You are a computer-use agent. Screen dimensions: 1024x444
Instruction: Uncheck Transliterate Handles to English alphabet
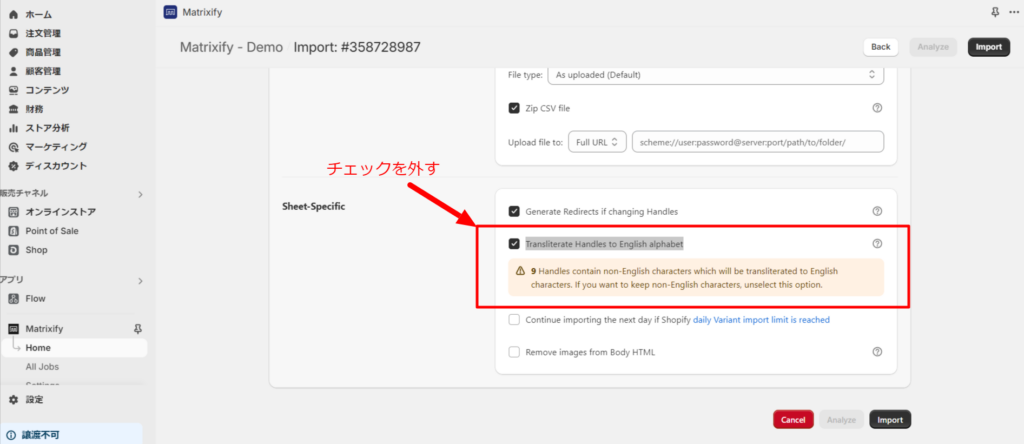click(x=514, y=244)
